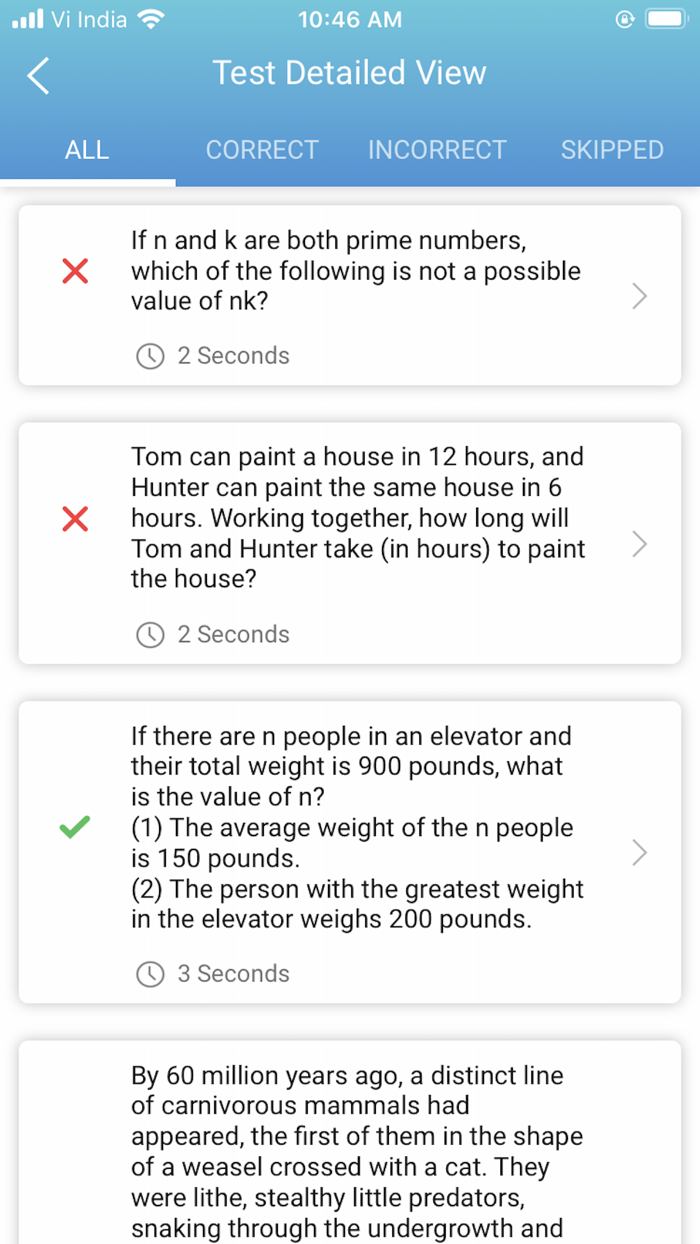Select the ALL tab
This screenshot has width=700, height=1244.
[87, 149]
